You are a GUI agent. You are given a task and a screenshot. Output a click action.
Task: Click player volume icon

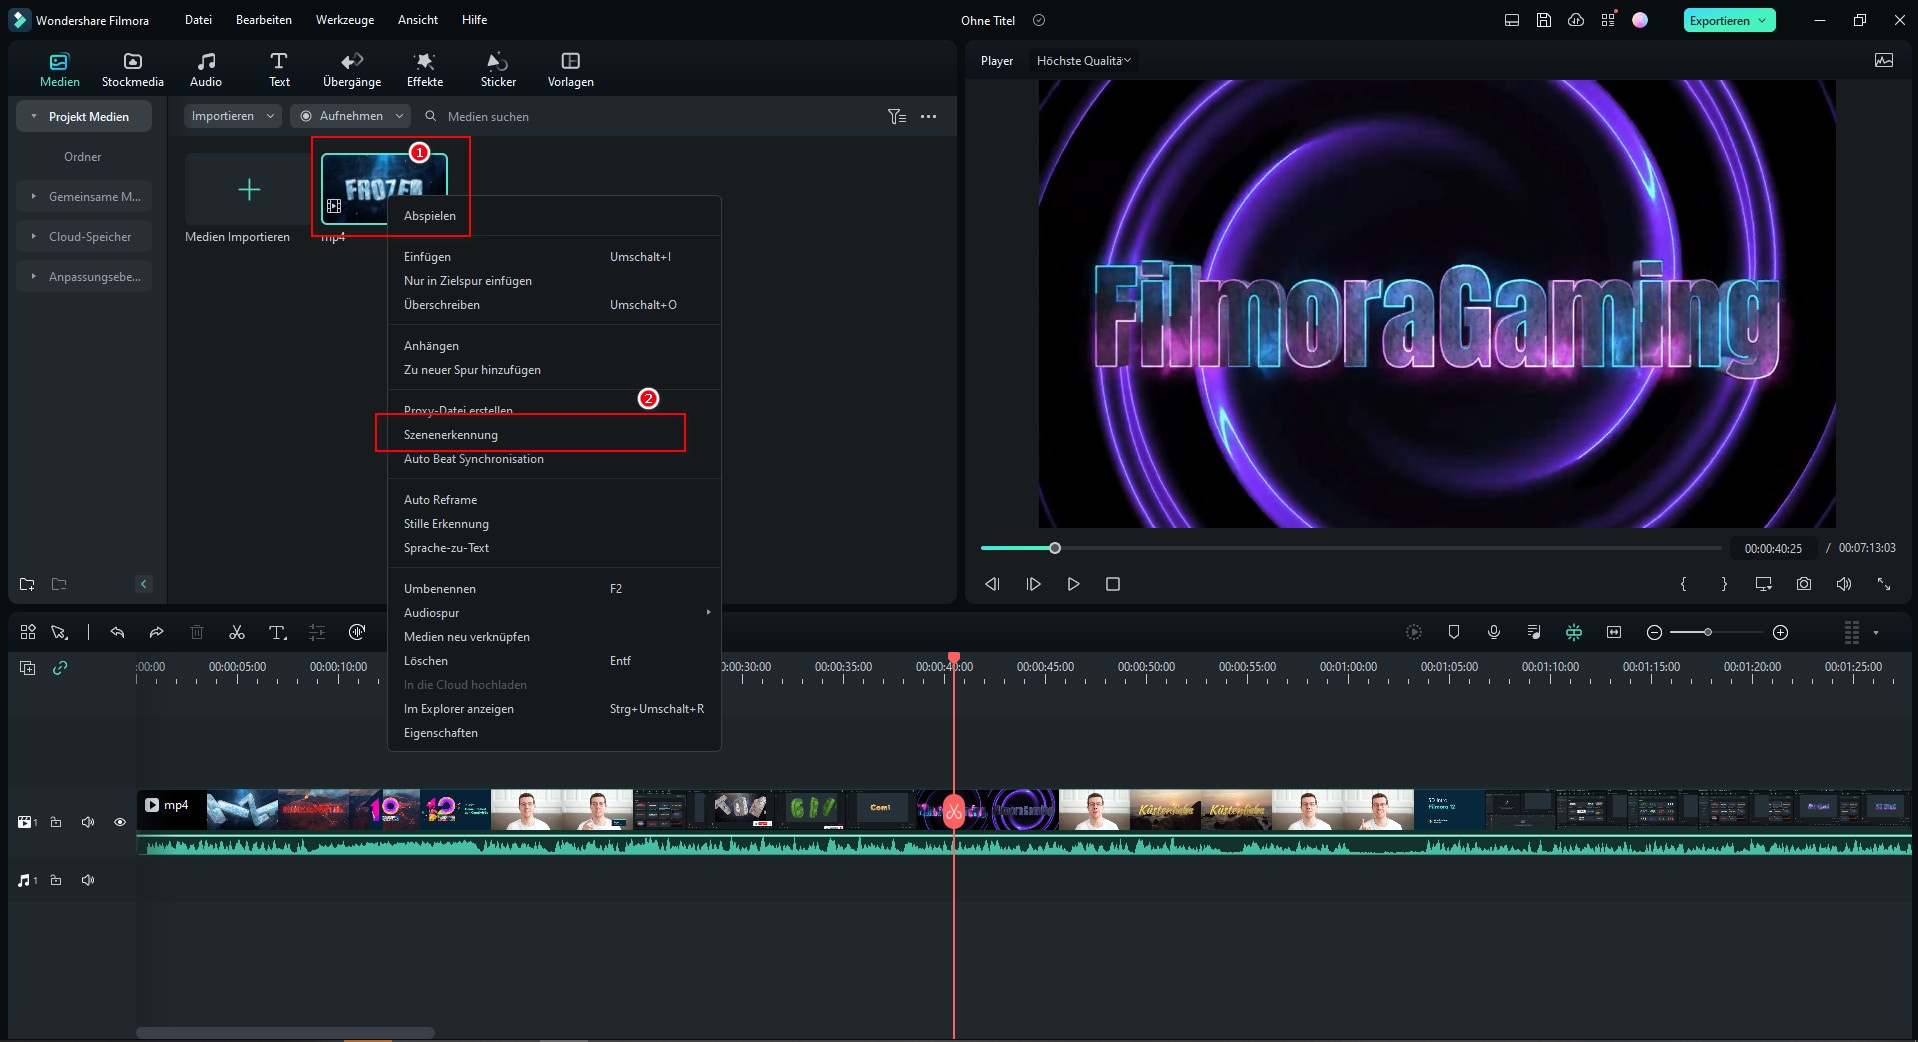[1844, 584]
